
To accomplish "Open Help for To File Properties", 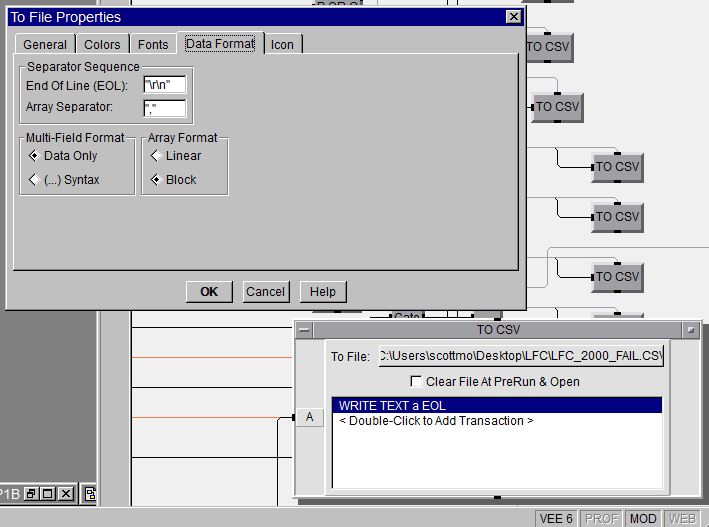I will [322, 291].
